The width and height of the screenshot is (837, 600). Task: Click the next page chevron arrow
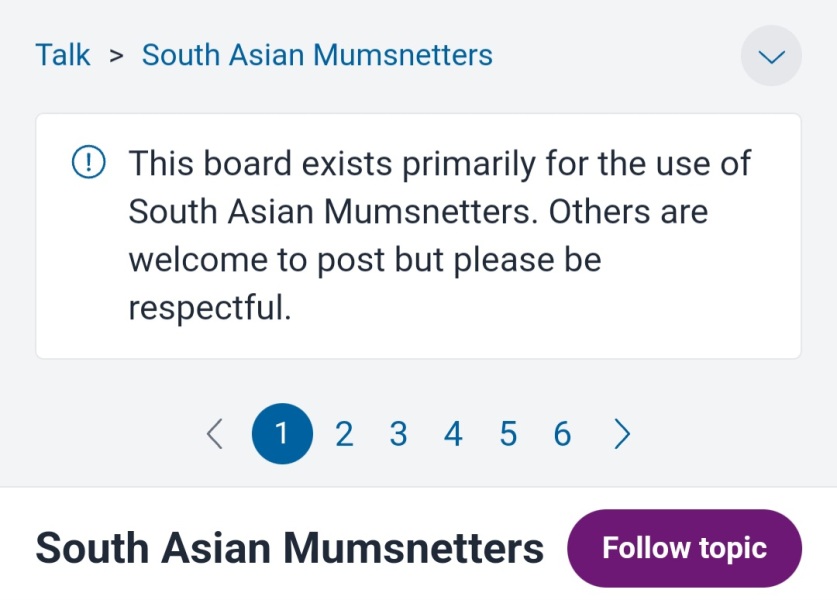click(x=622, y=434)
